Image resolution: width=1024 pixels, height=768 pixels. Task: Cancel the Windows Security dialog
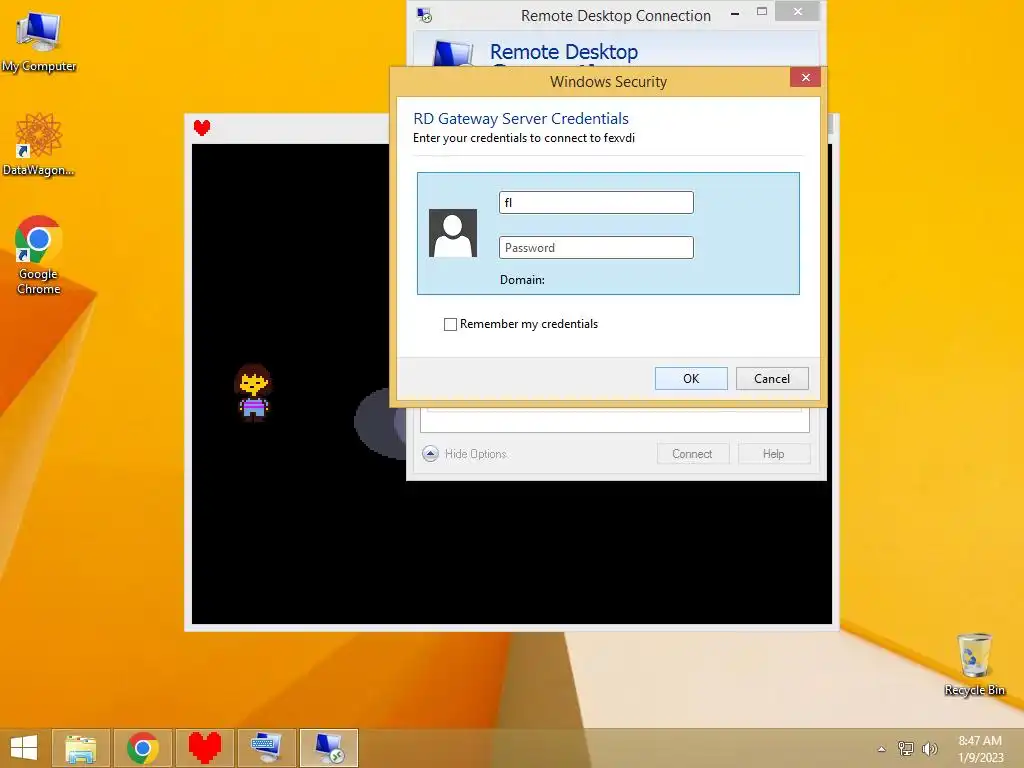click(x=772, y=379)
